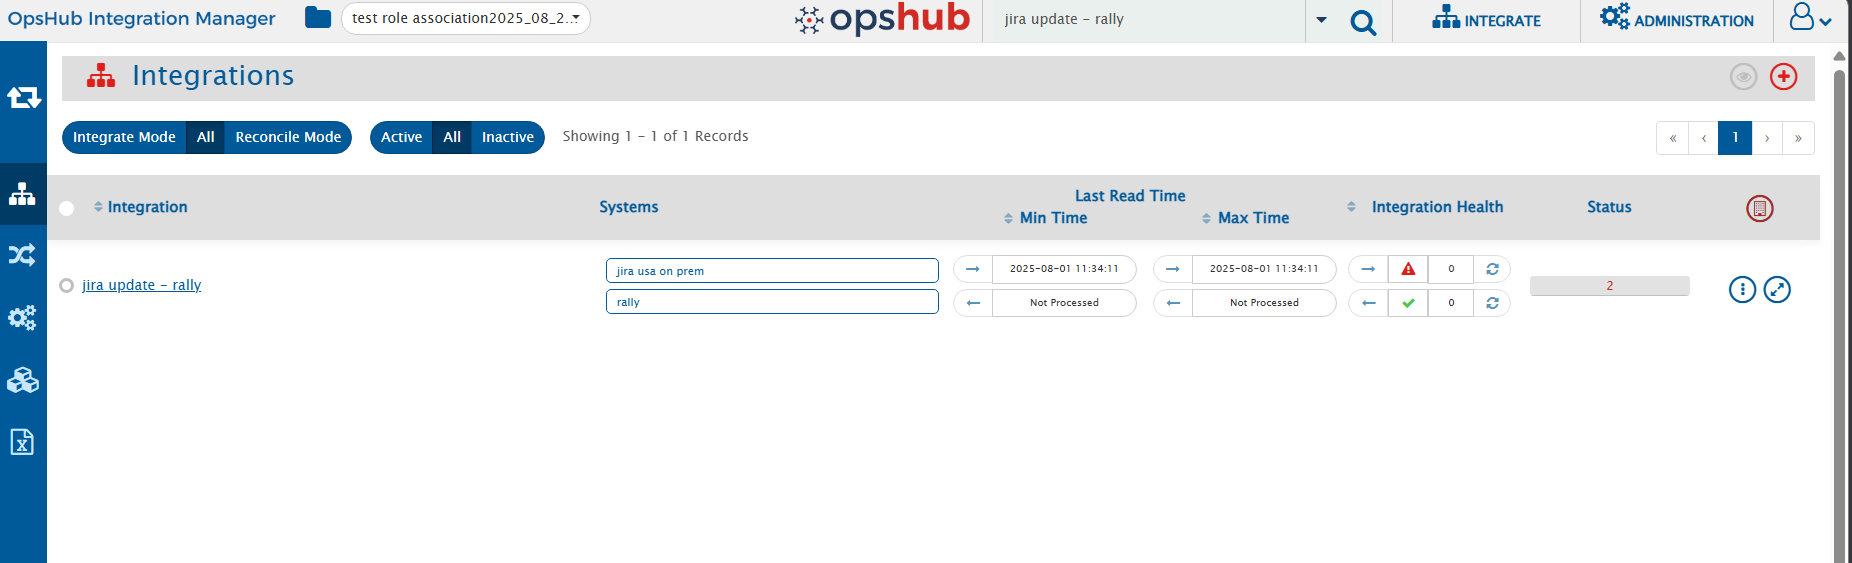Expand the user profile menu
The image size is (1852, 563).
(1810, 19)
